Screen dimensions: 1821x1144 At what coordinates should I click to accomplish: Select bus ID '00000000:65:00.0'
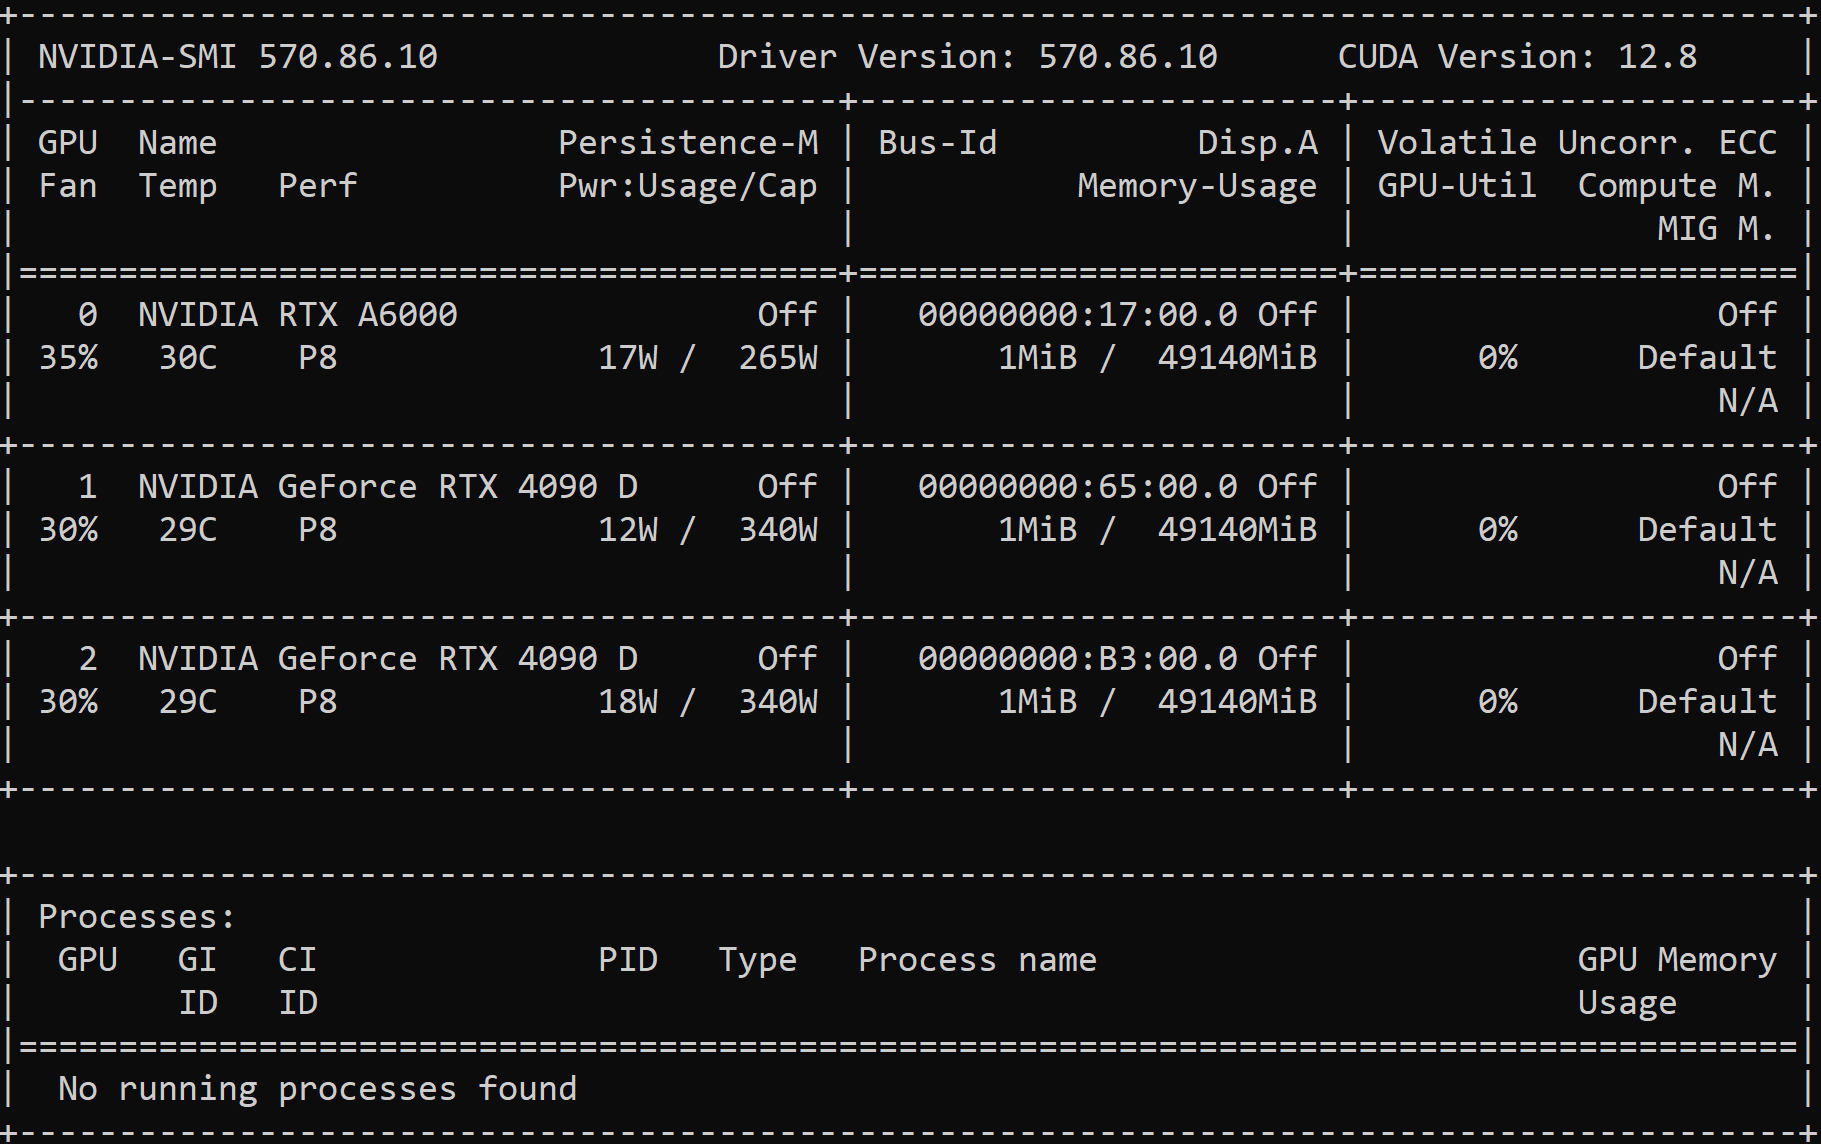point(1078,486)
